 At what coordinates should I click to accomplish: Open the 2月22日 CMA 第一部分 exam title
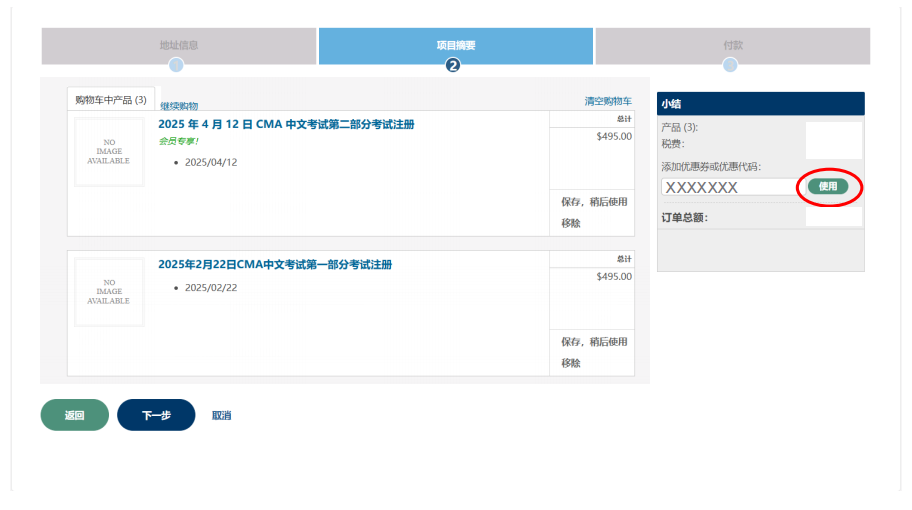click(275, 265)
